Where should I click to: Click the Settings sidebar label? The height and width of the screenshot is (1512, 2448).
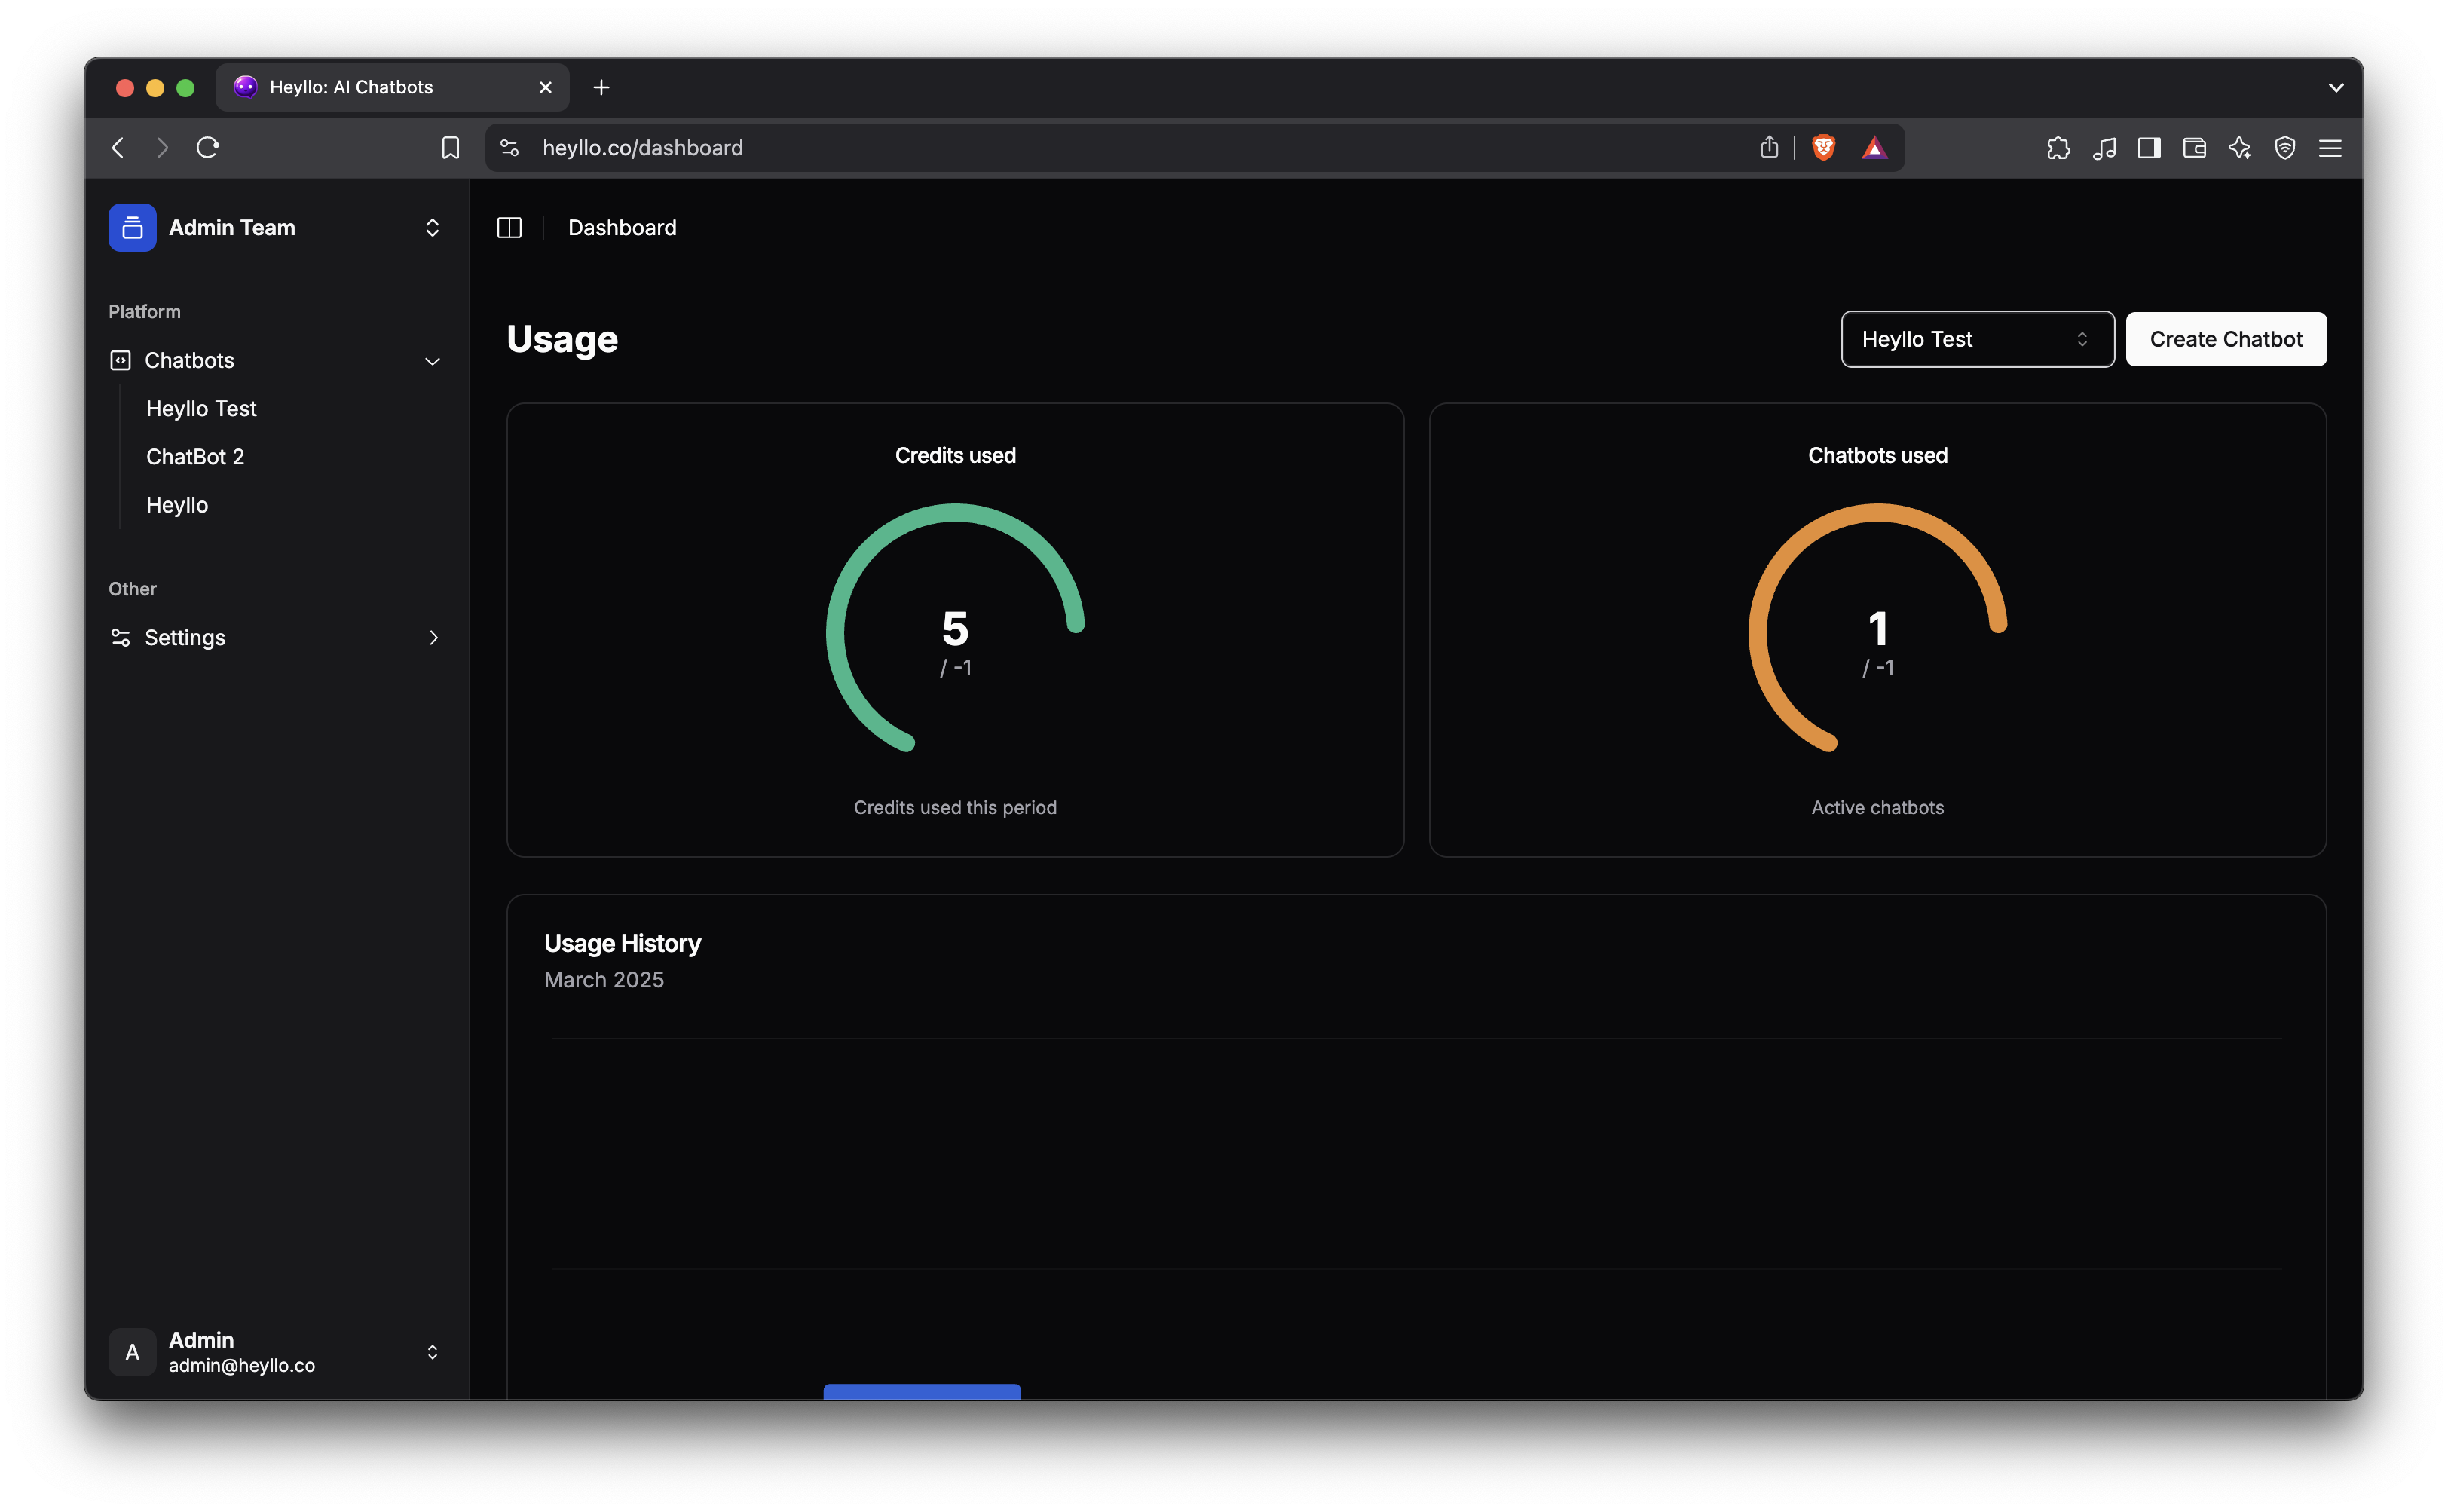pyautogui.click(x=185, y=637)
